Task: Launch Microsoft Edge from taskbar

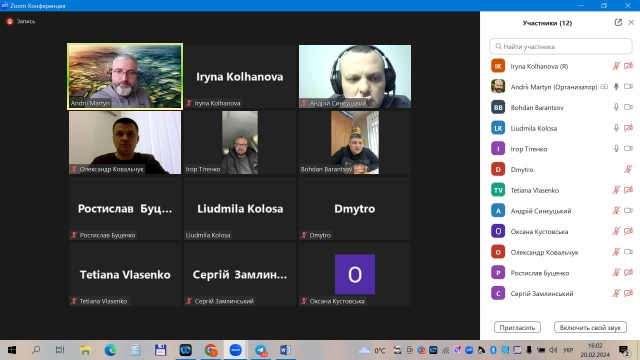Action: (x=110, y=350)
